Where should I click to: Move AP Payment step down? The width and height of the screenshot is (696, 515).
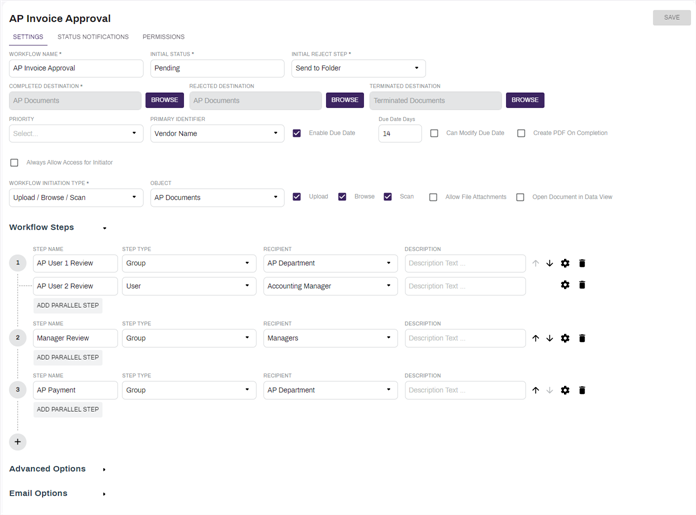point(550,390)
